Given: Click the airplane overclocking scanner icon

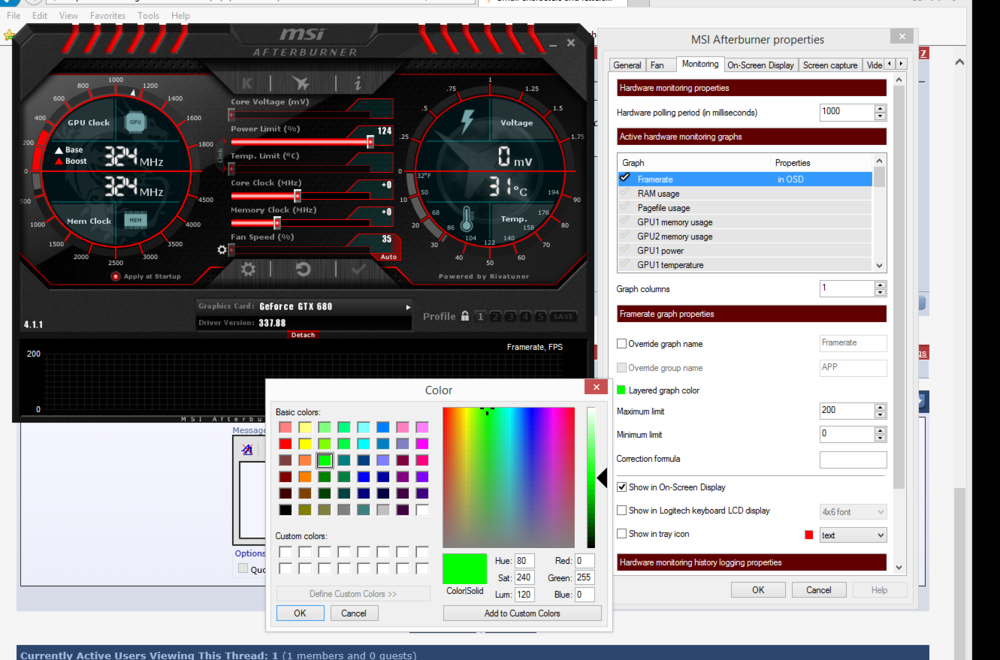Looking at the screenshot, I should pyautogui.click(x=301, y=84).
